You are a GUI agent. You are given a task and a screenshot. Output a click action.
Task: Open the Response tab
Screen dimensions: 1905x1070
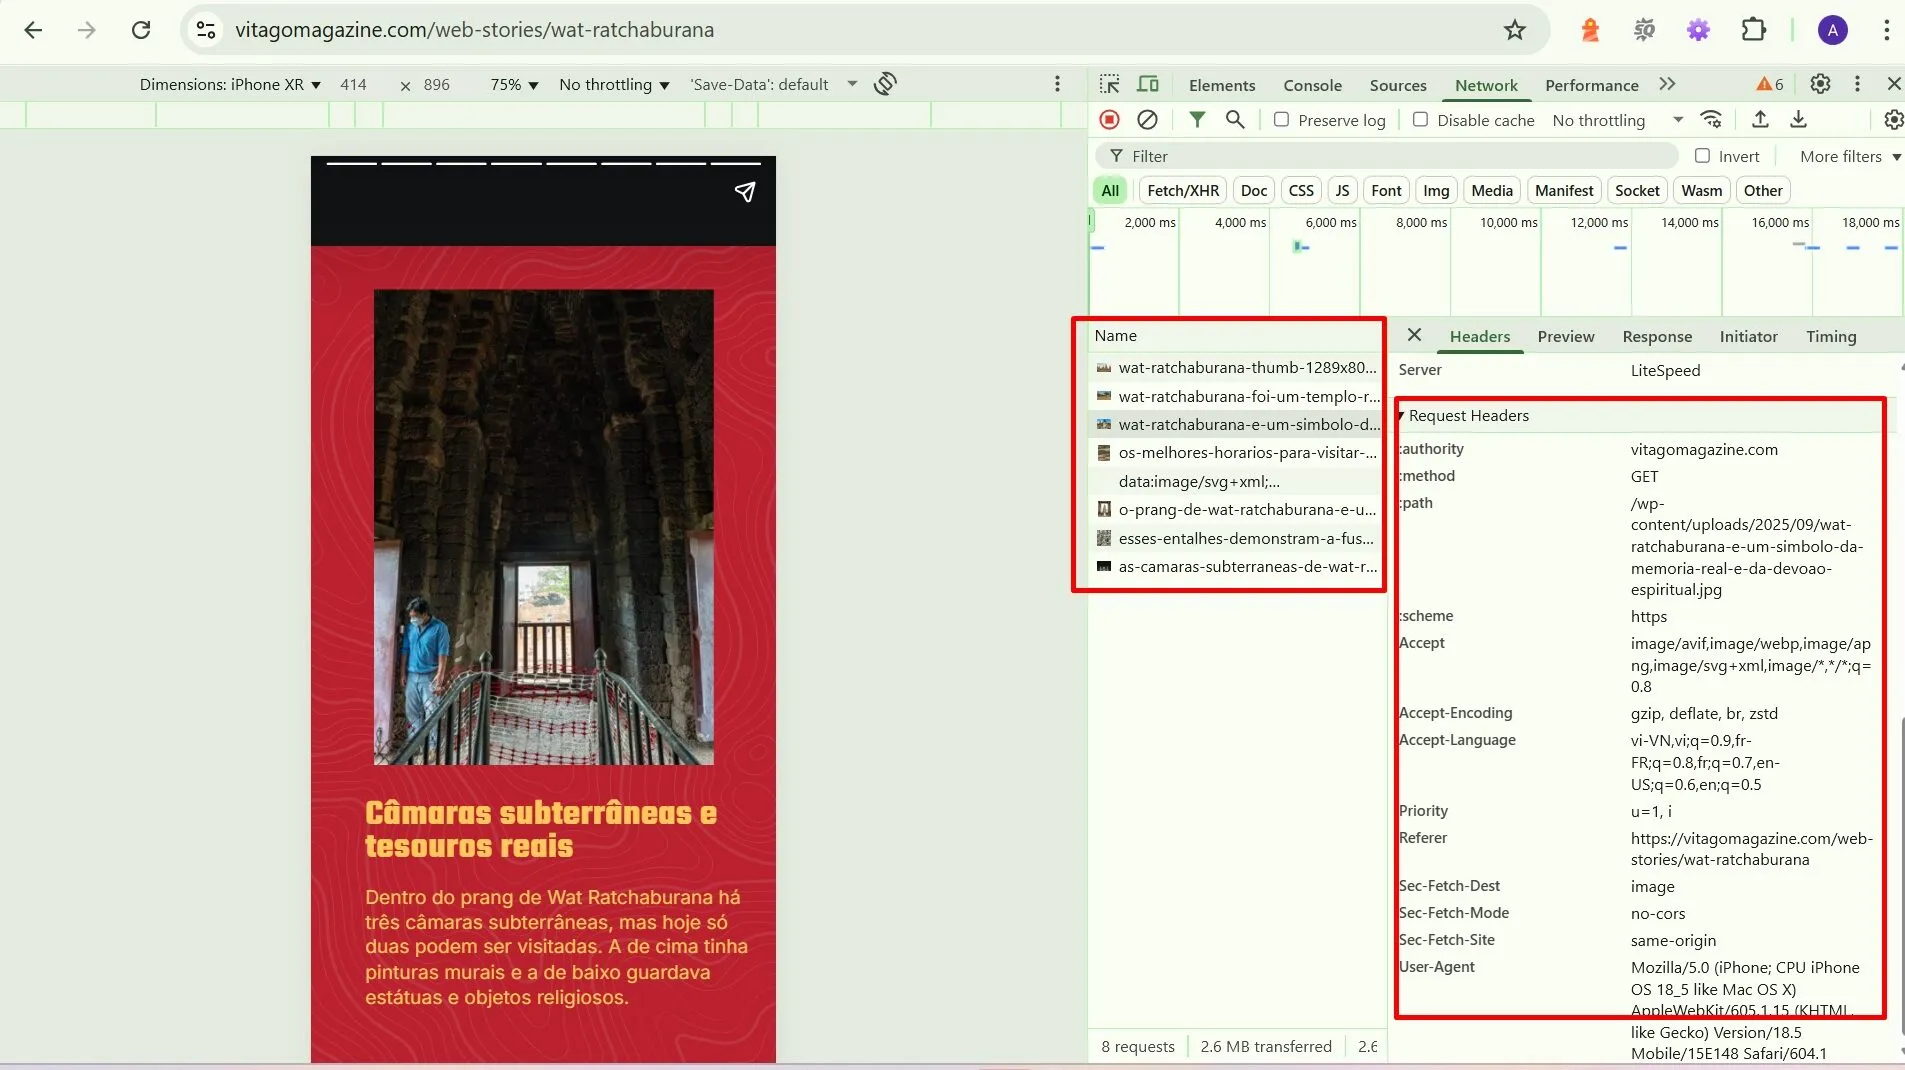click(1656, 337)
